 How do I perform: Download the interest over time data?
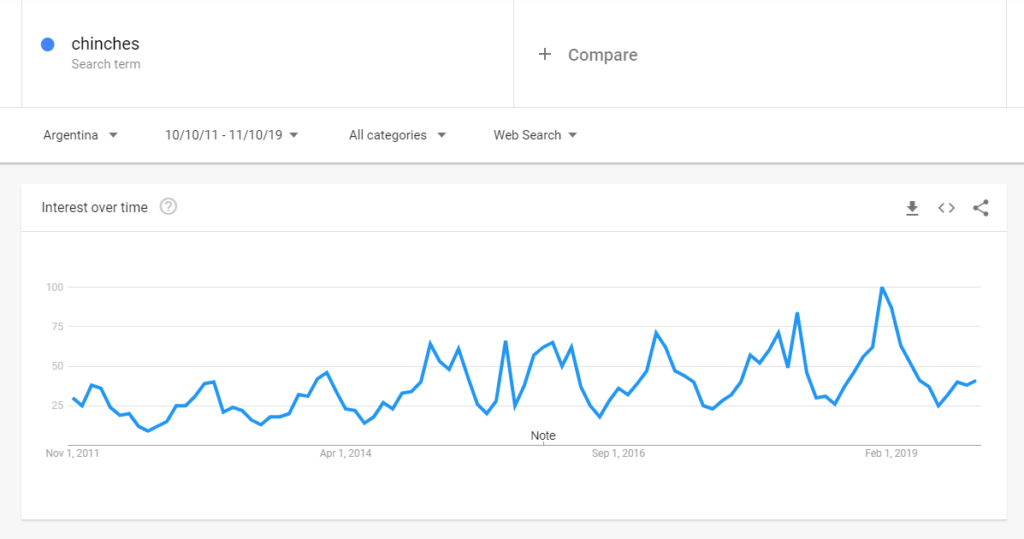[x=912, y=208]
